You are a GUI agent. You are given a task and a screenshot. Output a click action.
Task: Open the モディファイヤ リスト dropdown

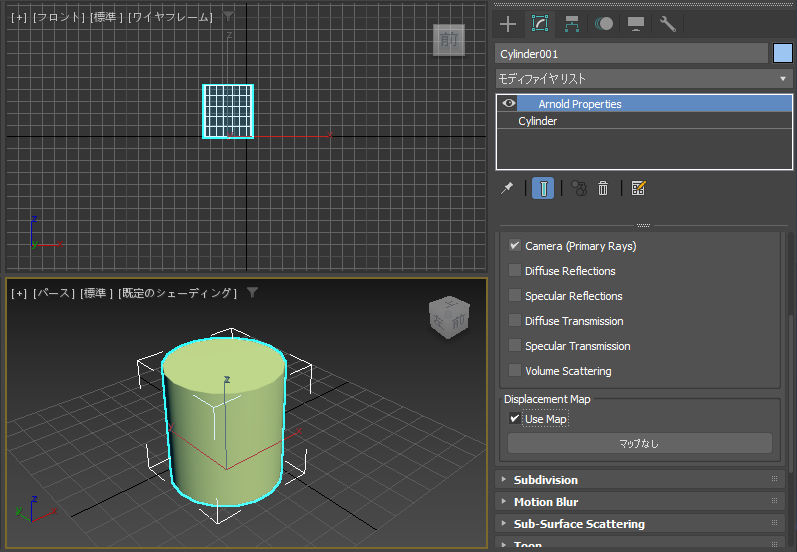(x=644, y=79)
